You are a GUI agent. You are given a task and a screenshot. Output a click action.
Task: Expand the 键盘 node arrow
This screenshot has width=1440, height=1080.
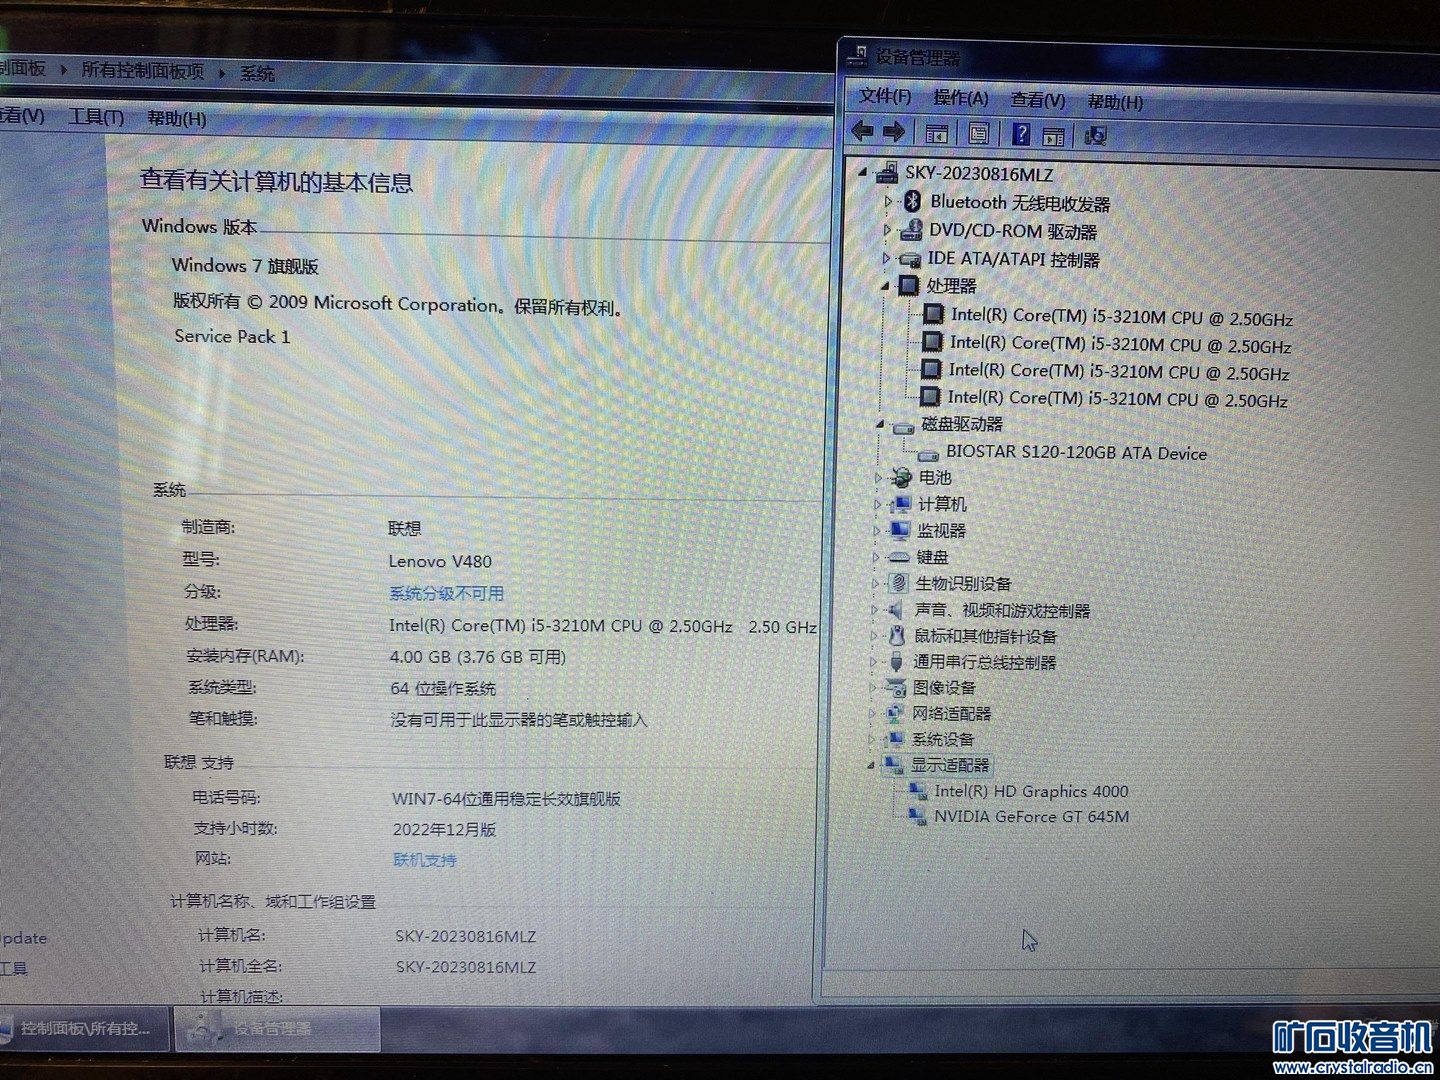[x=876, y=557]
